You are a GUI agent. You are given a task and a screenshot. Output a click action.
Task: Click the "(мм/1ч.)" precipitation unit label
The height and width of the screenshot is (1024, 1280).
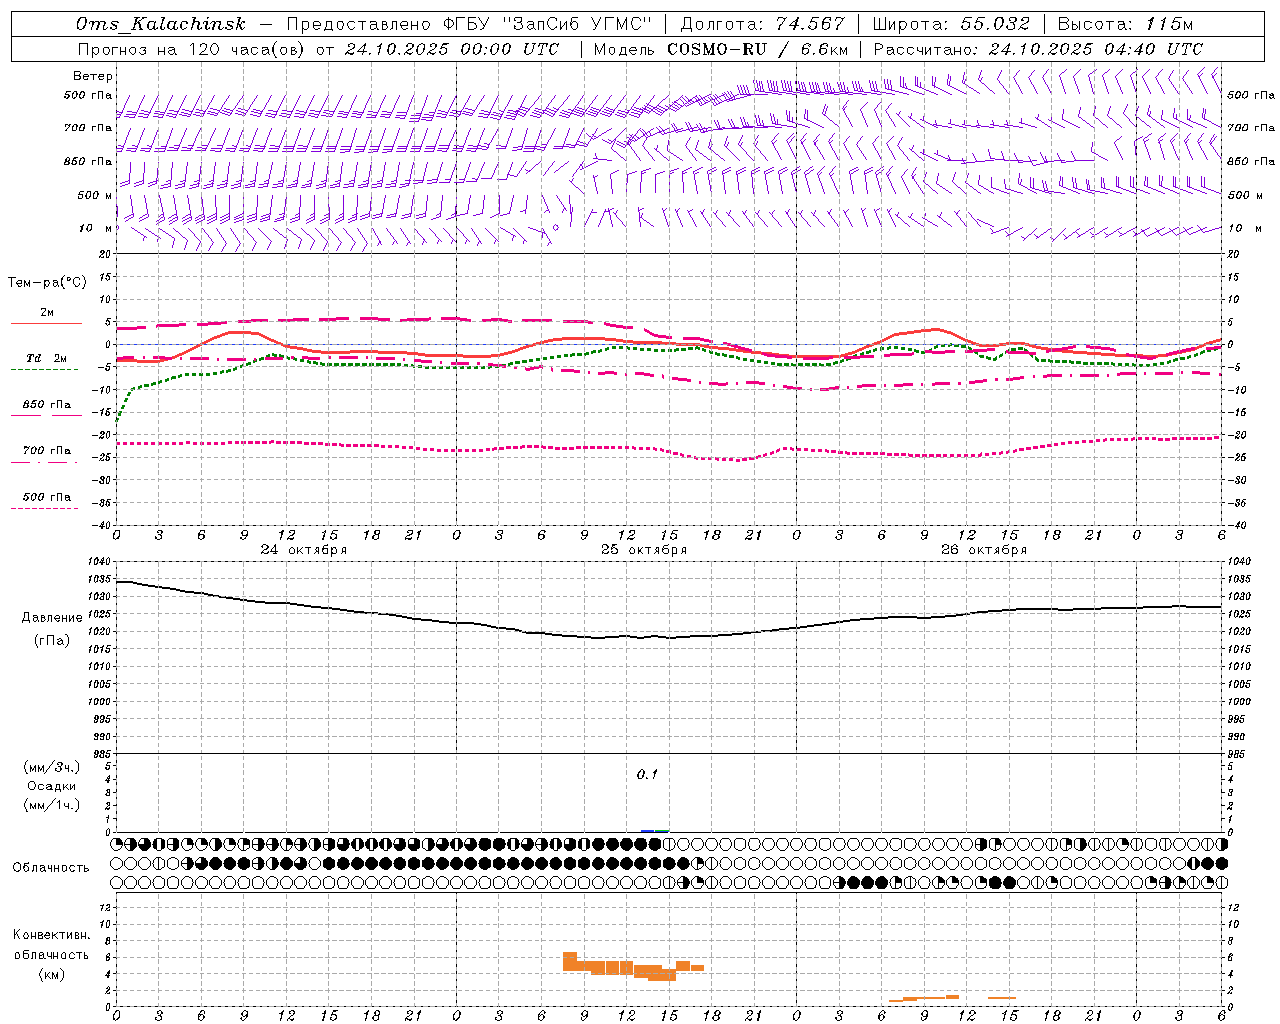52,805
